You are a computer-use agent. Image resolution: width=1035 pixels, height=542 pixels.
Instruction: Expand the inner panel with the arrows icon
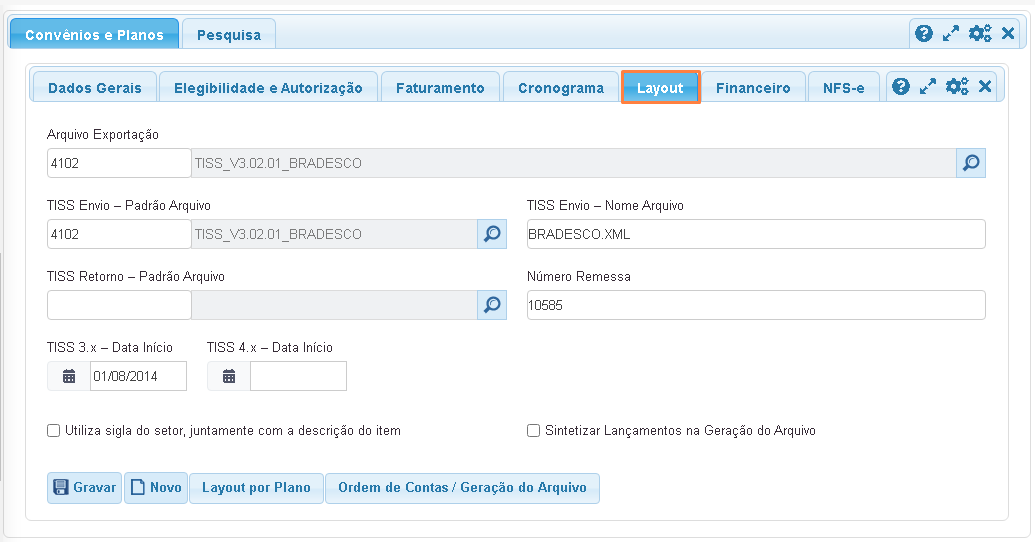click(928, 87)
